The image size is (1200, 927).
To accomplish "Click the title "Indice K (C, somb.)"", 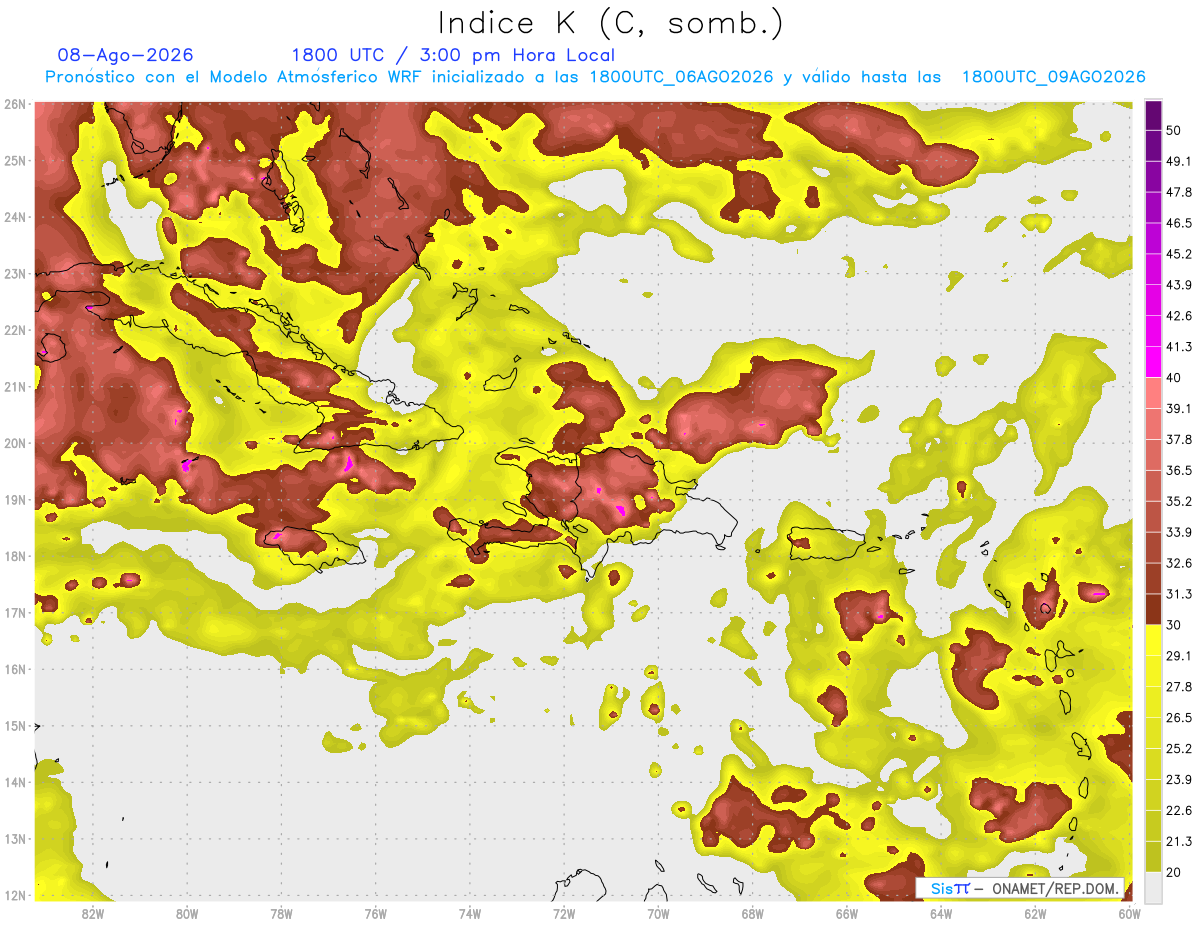I will coord(611,23).
